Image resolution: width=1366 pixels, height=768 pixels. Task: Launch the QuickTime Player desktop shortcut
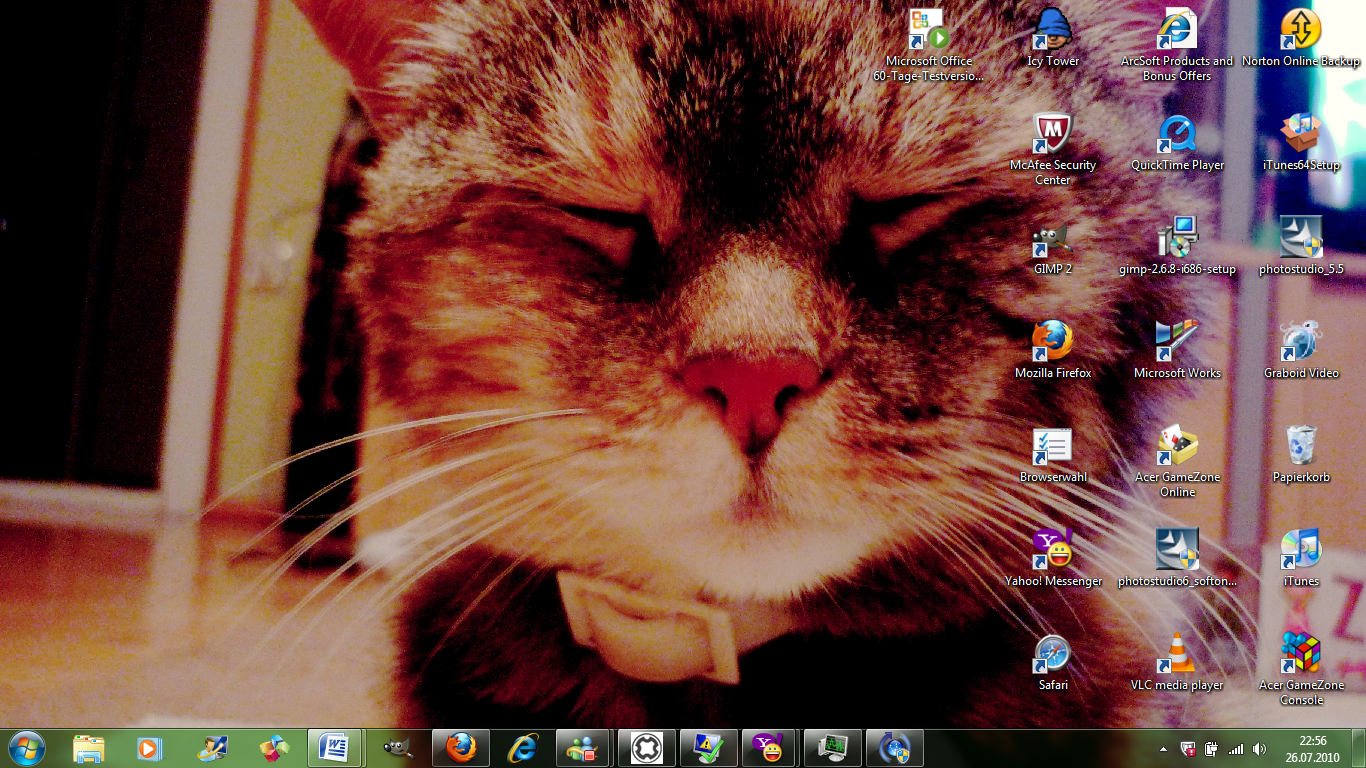(x=1177, y=144)
